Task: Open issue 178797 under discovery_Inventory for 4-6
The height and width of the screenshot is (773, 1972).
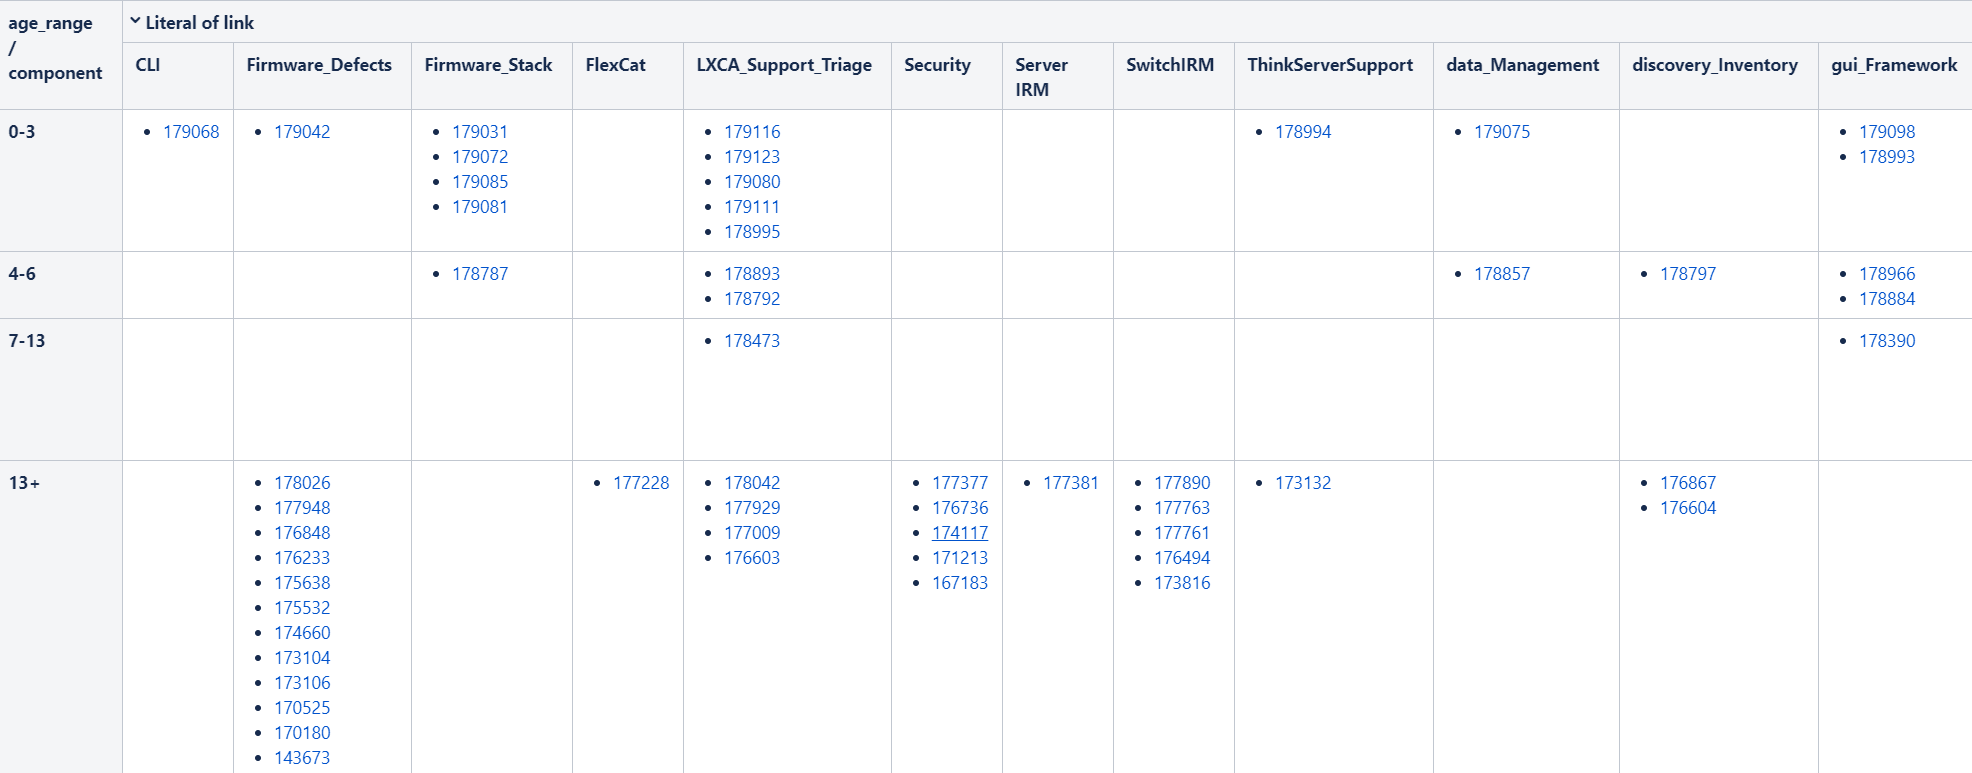Action: 1688,272
